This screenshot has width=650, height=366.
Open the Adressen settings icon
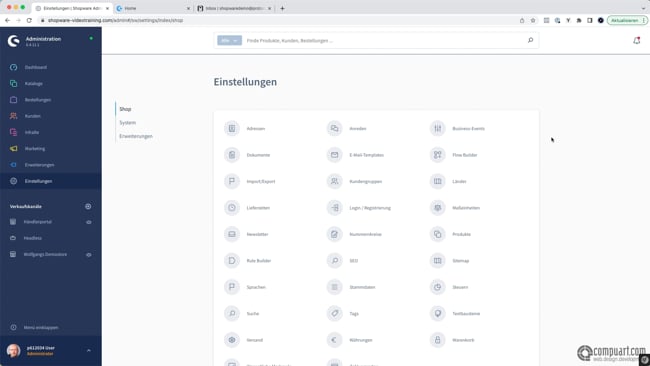click(x=232, y=128)
